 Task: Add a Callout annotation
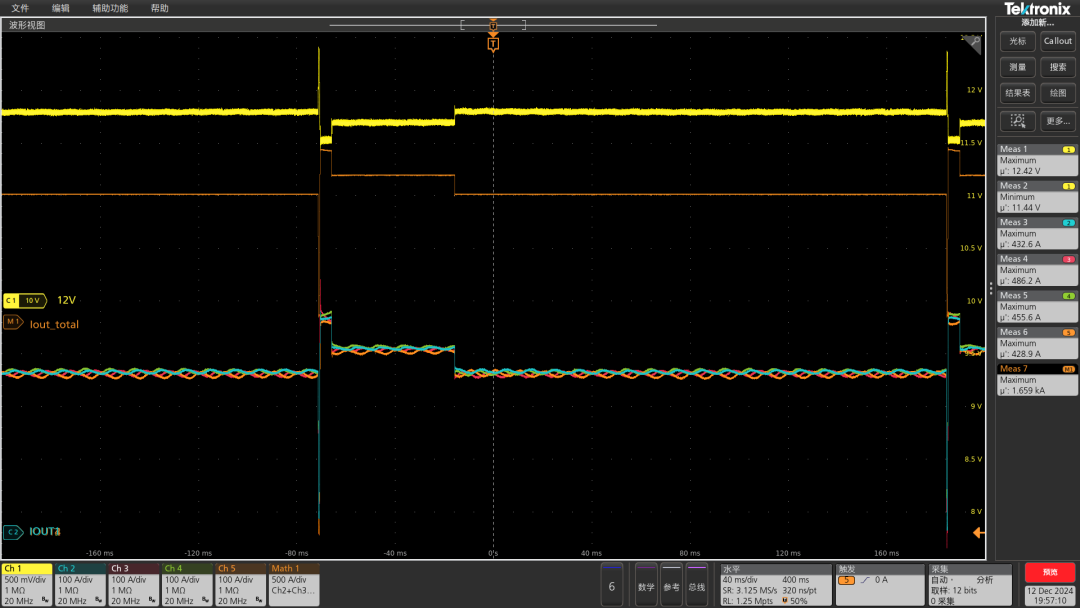pyautogui.click(x=1057, y=41)
